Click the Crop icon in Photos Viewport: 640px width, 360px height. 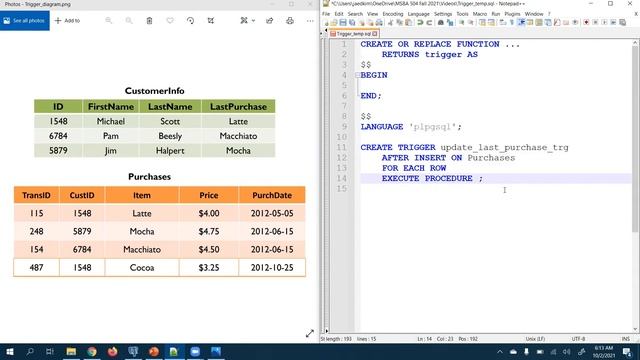(211, 20)
